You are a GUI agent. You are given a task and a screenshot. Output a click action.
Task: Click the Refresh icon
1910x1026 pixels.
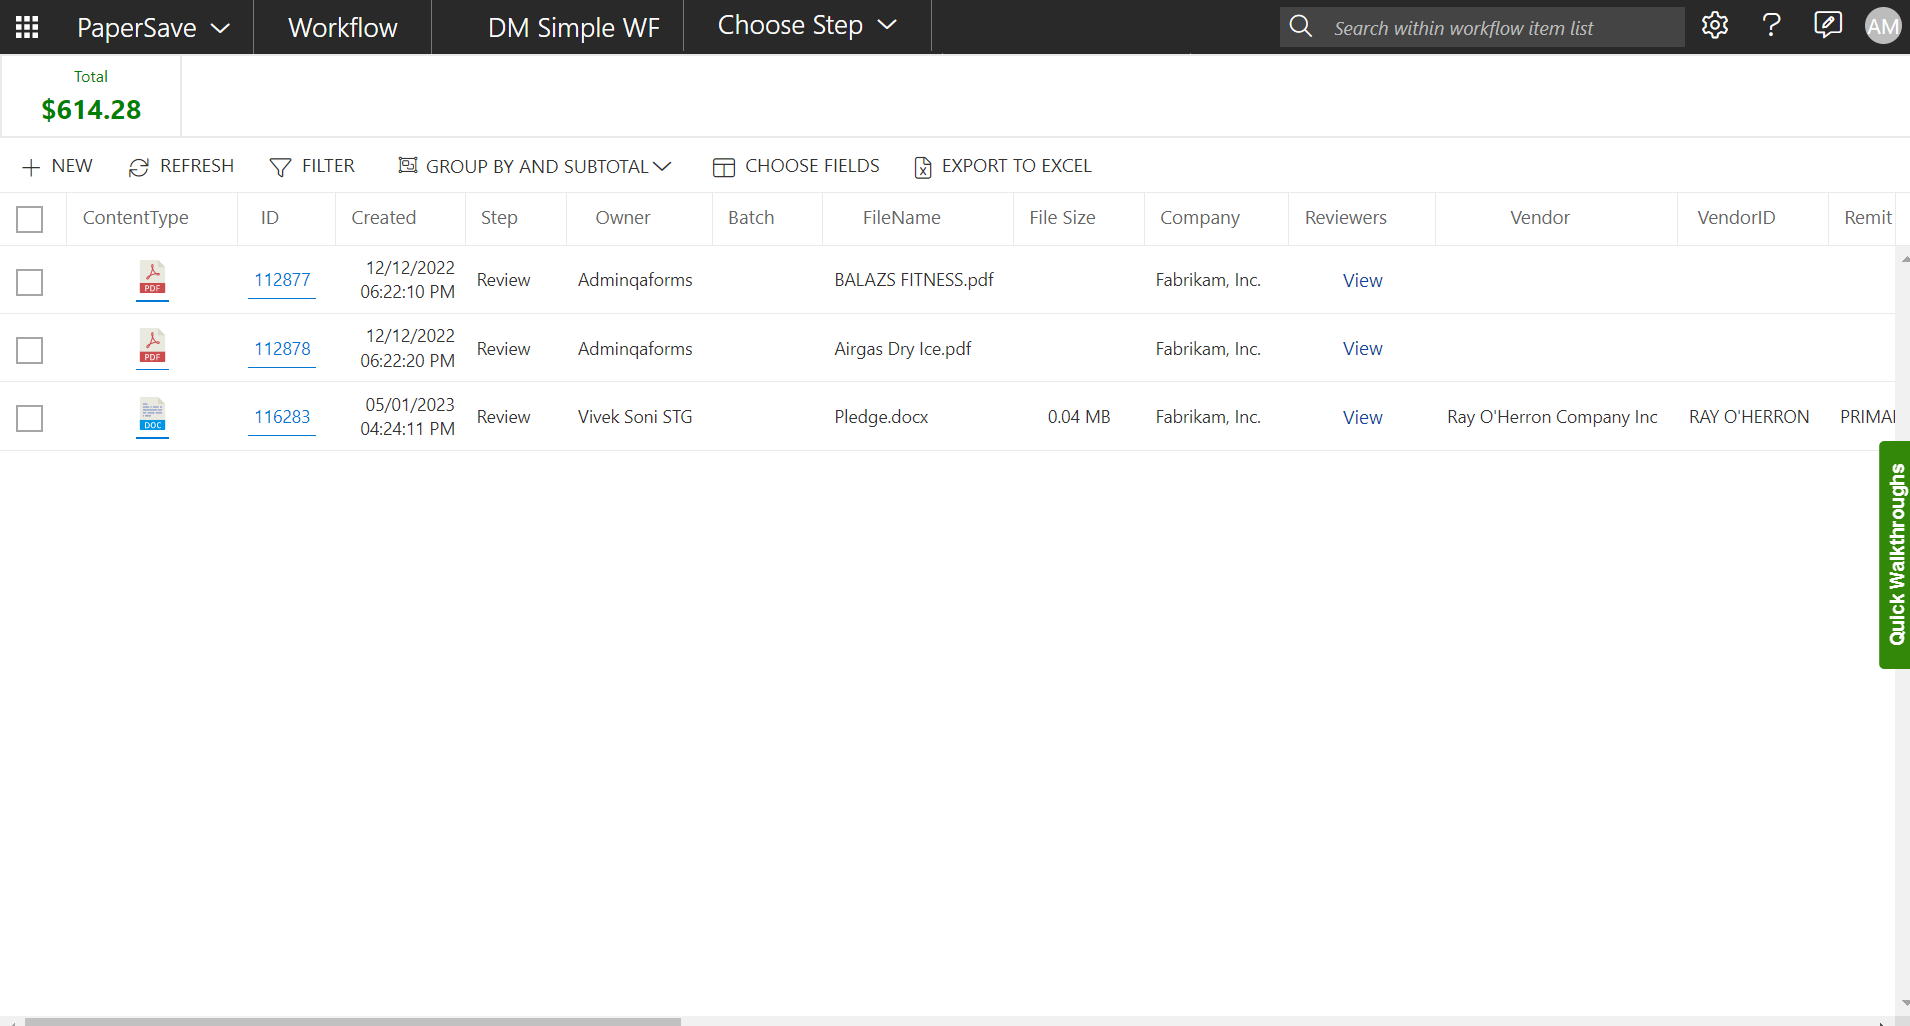139,167
